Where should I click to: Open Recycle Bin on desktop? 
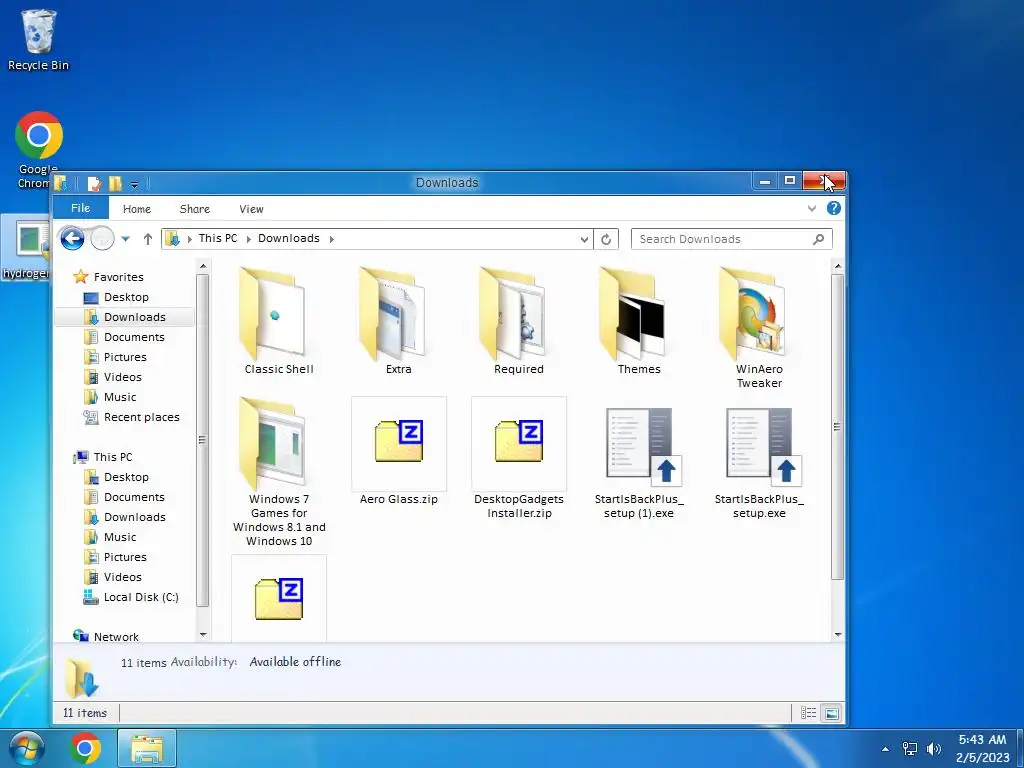tap(38, 40)
